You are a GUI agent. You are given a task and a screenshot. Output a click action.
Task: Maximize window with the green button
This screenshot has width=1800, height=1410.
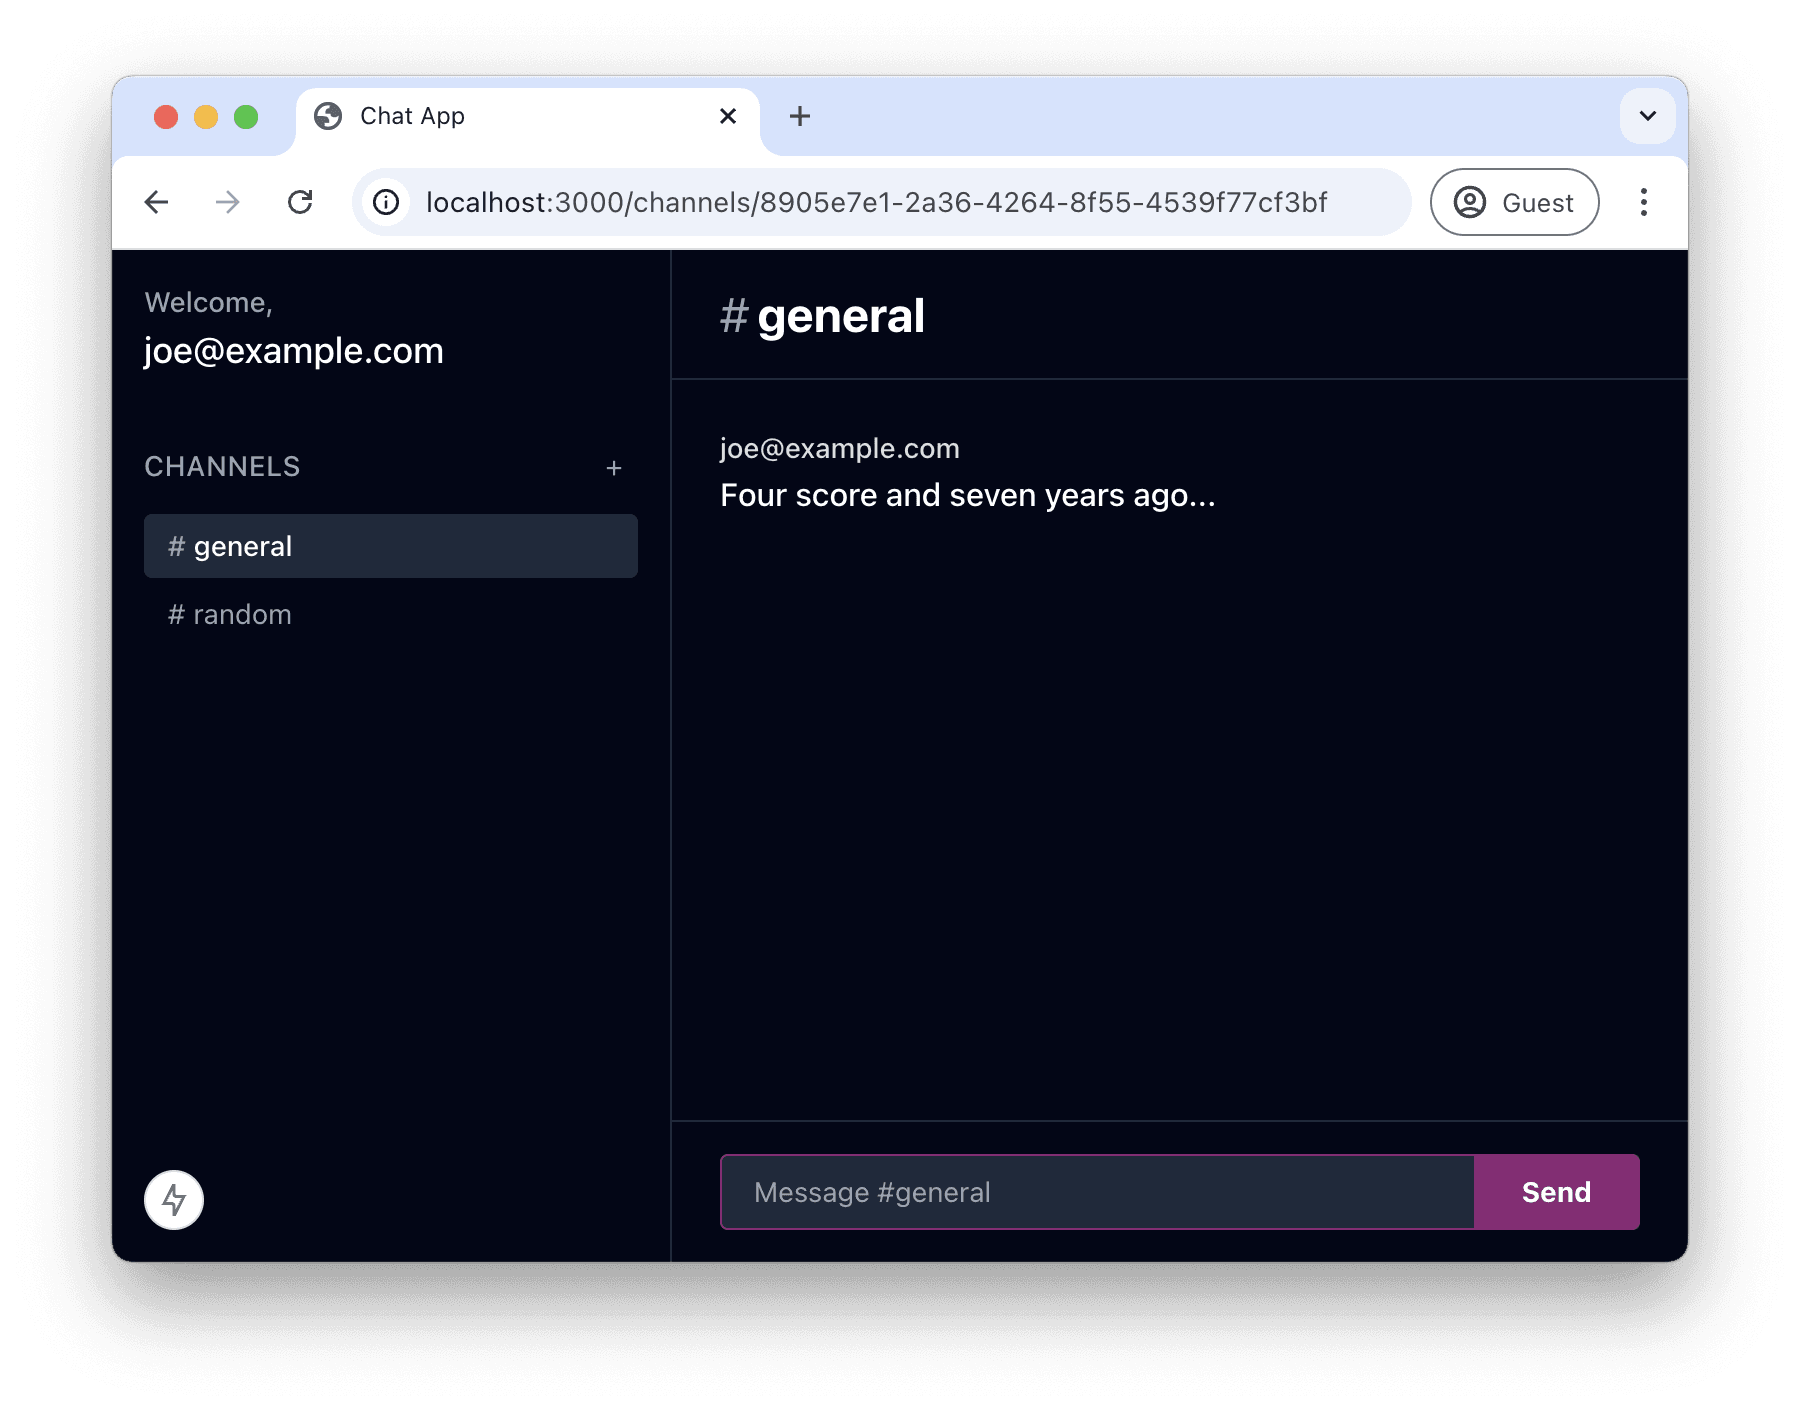point(246,117)
